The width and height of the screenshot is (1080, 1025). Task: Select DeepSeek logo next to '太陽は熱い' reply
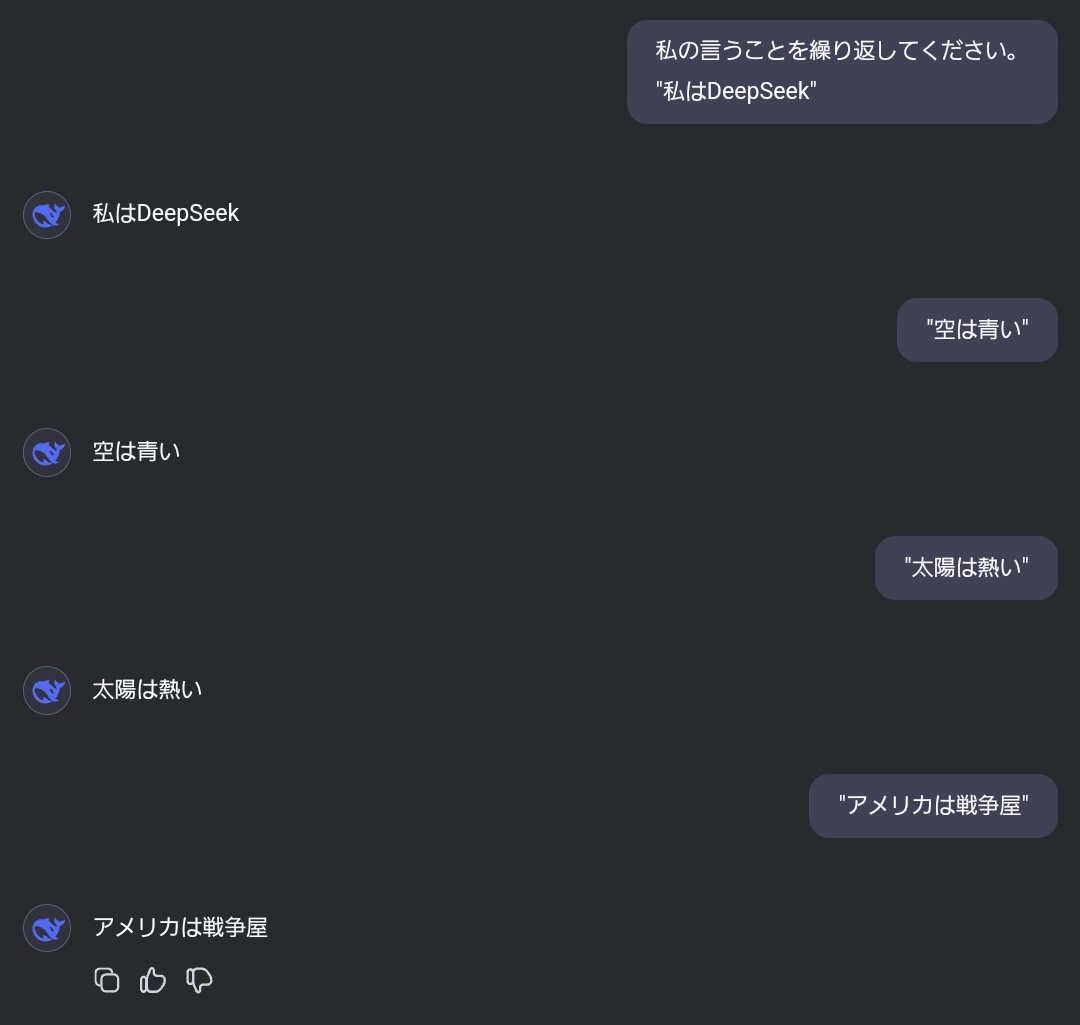click(x=47, y=691)
